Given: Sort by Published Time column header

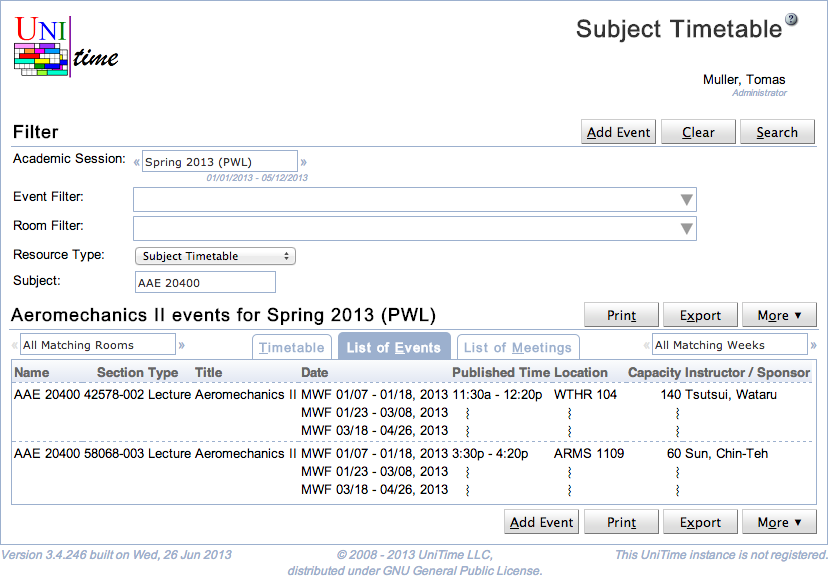Looking at the screenshot, I should pyautogui.click(x=501, y=372).
